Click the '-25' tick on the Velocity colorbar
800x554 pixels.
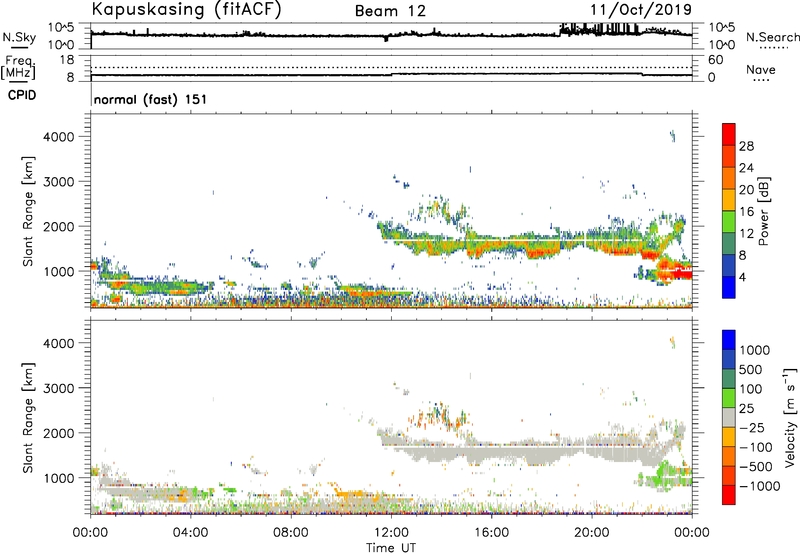point(752,427)
